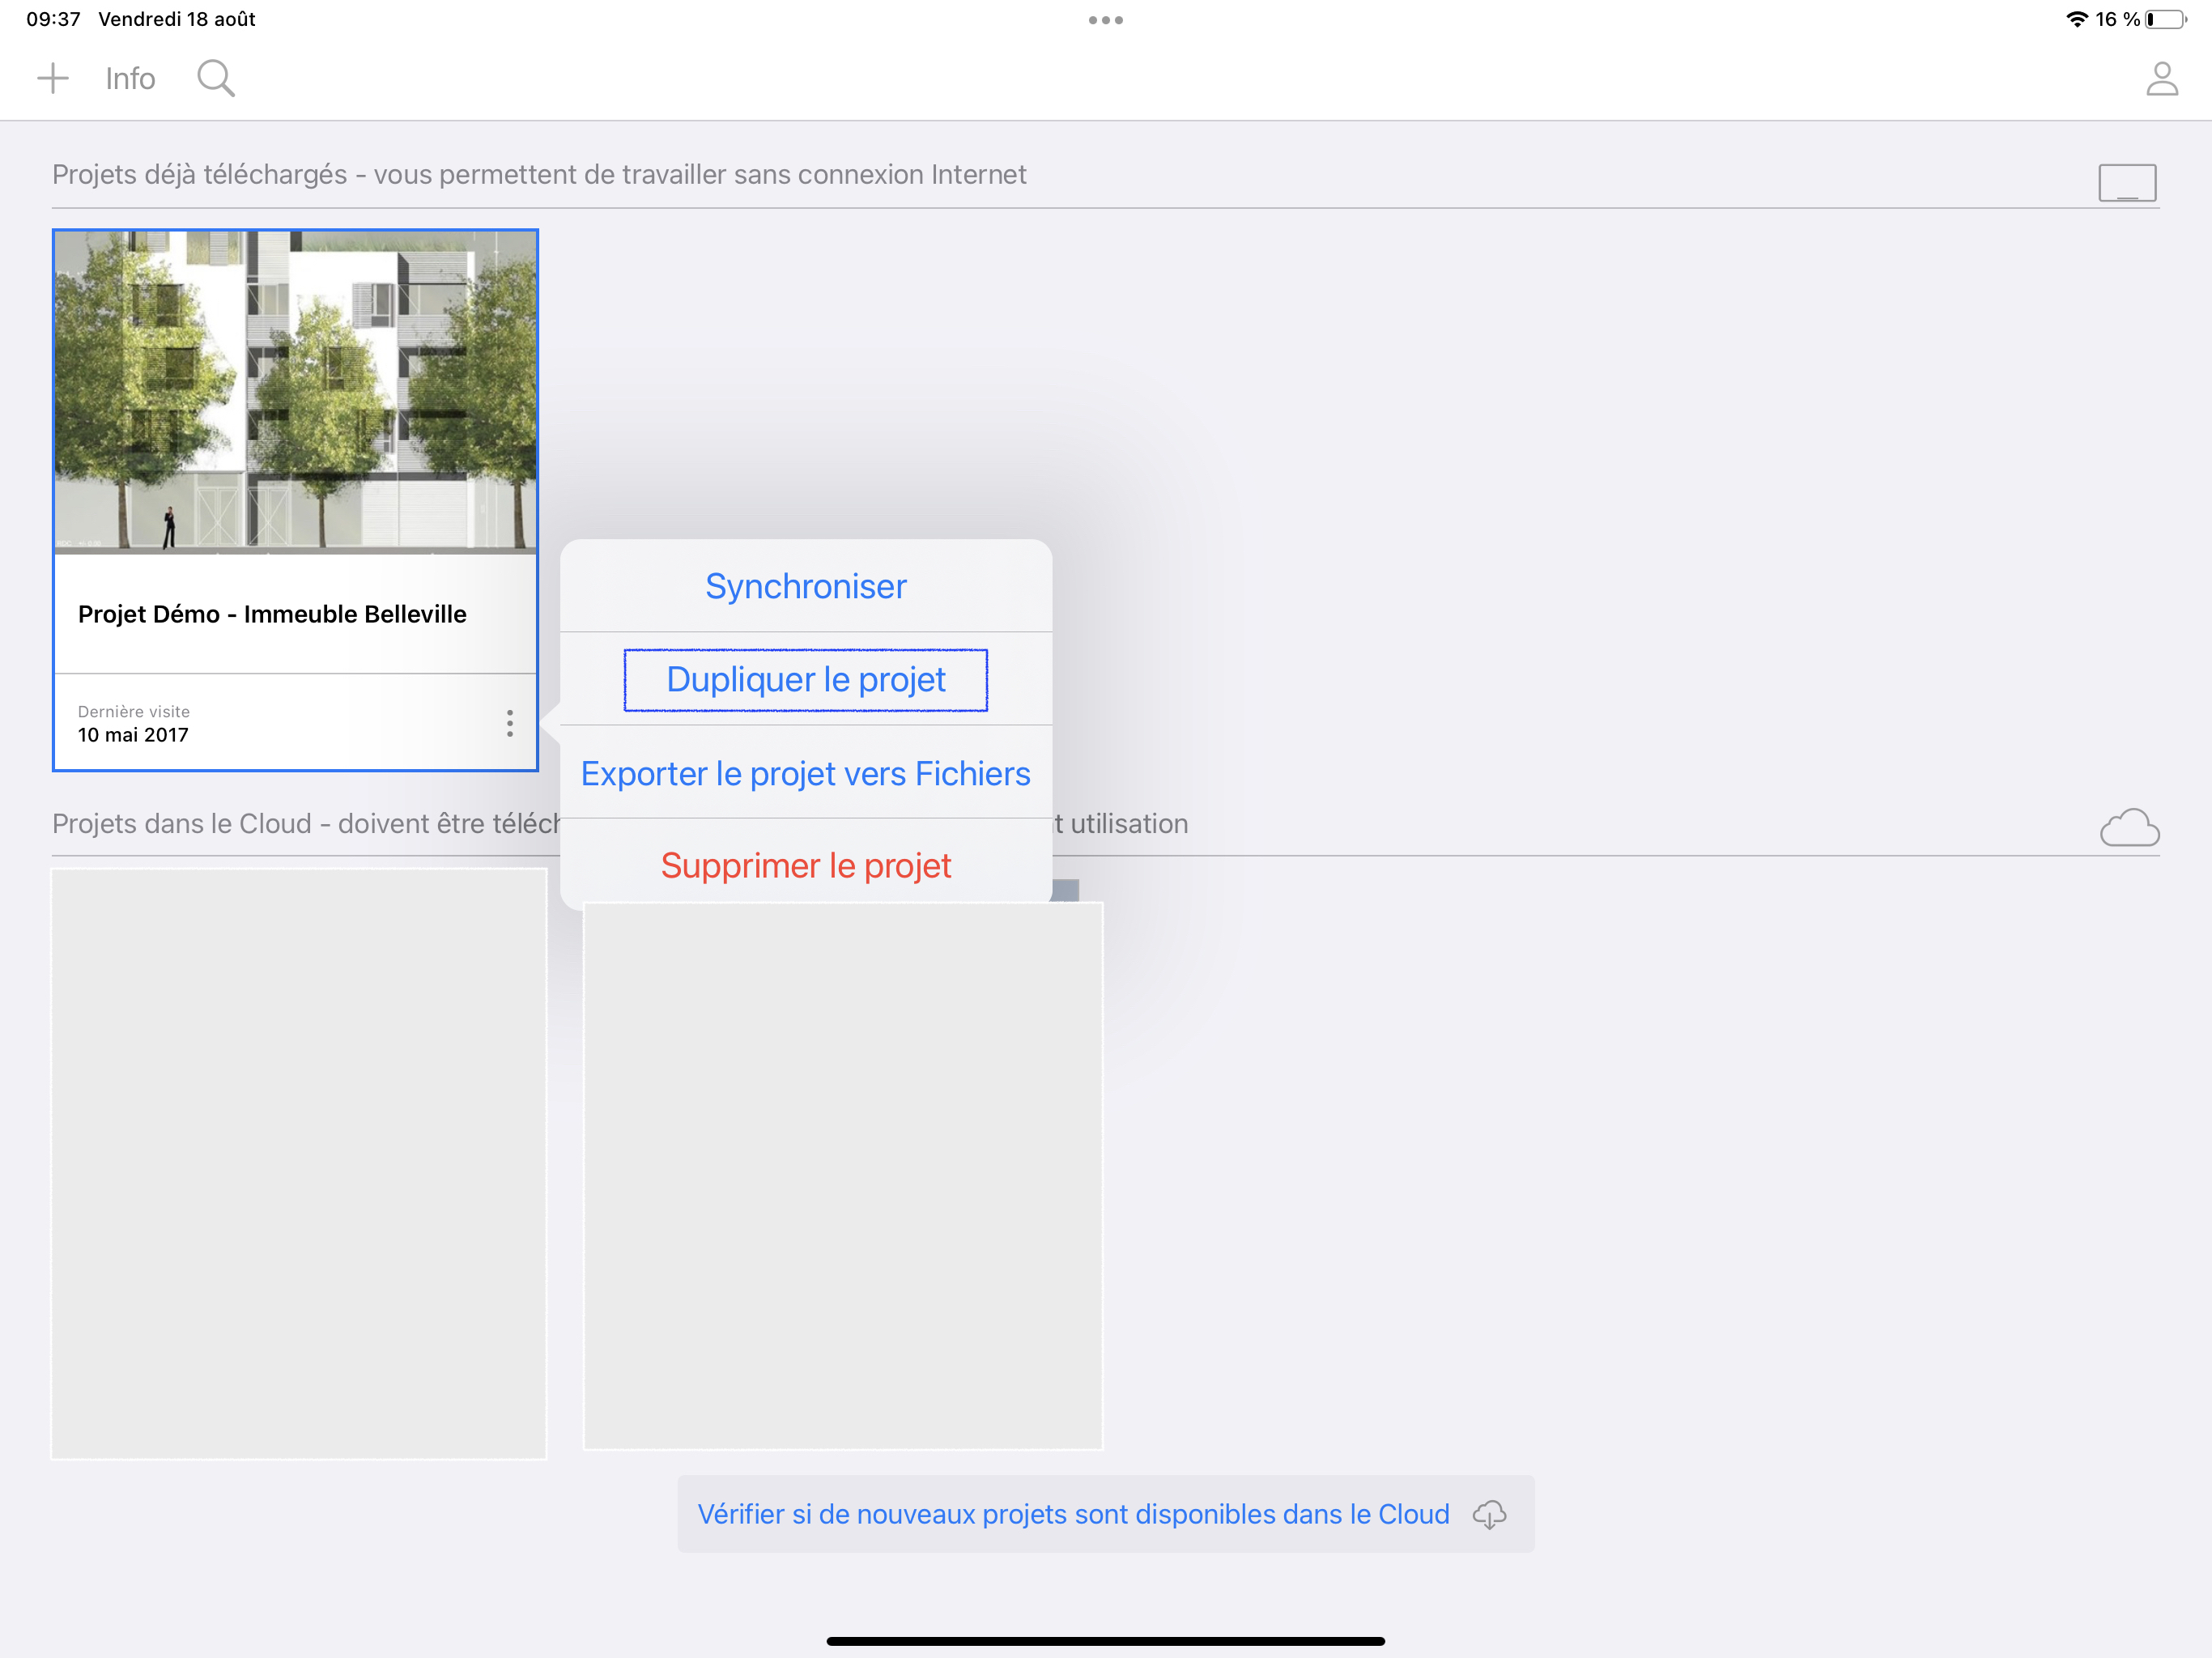Choose Dupliquer le projet menu item
This screenshot has width=2212, height=1658.
pyautogui.click(x=805, y=680)
